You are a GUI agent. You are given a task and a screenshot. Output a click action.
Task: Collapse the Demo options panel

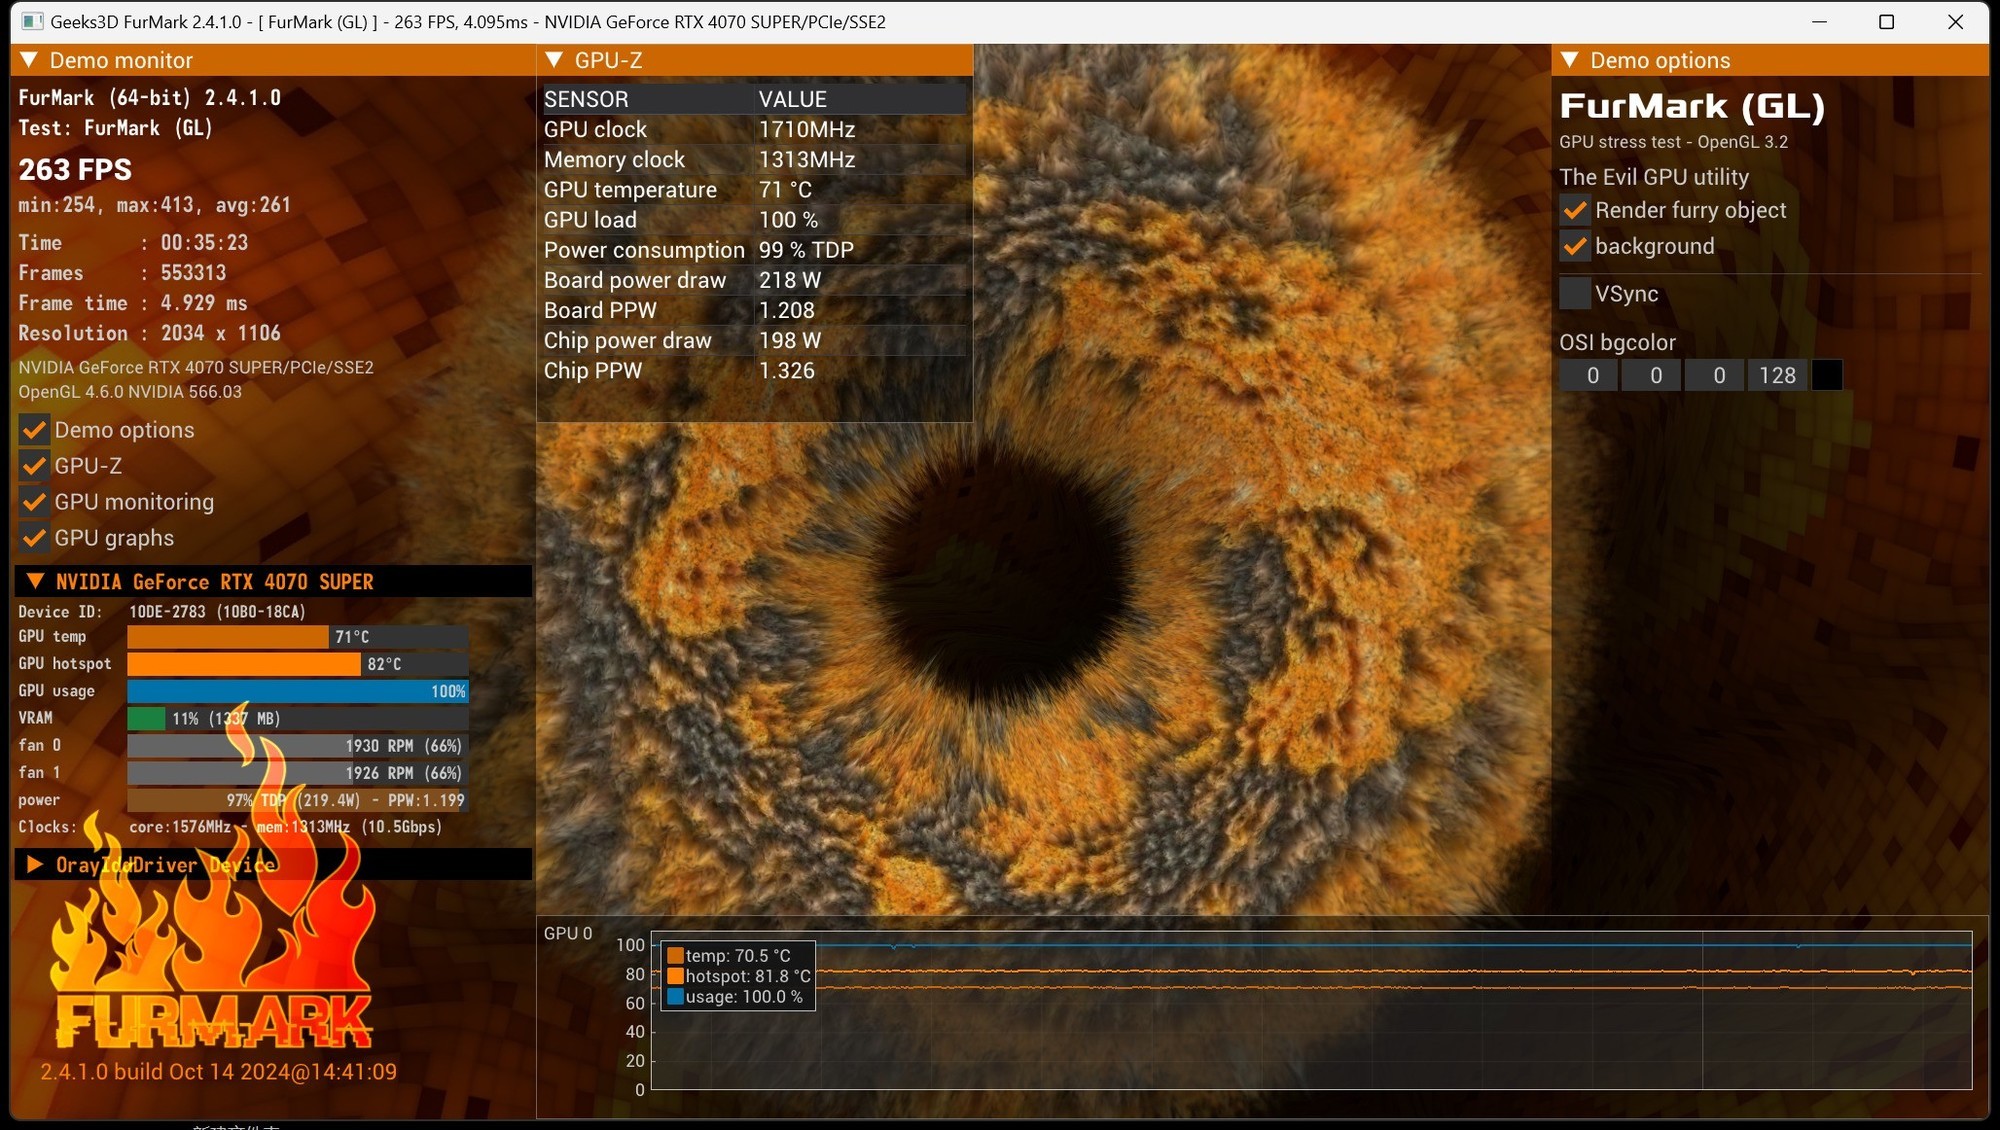[1570, 60]
